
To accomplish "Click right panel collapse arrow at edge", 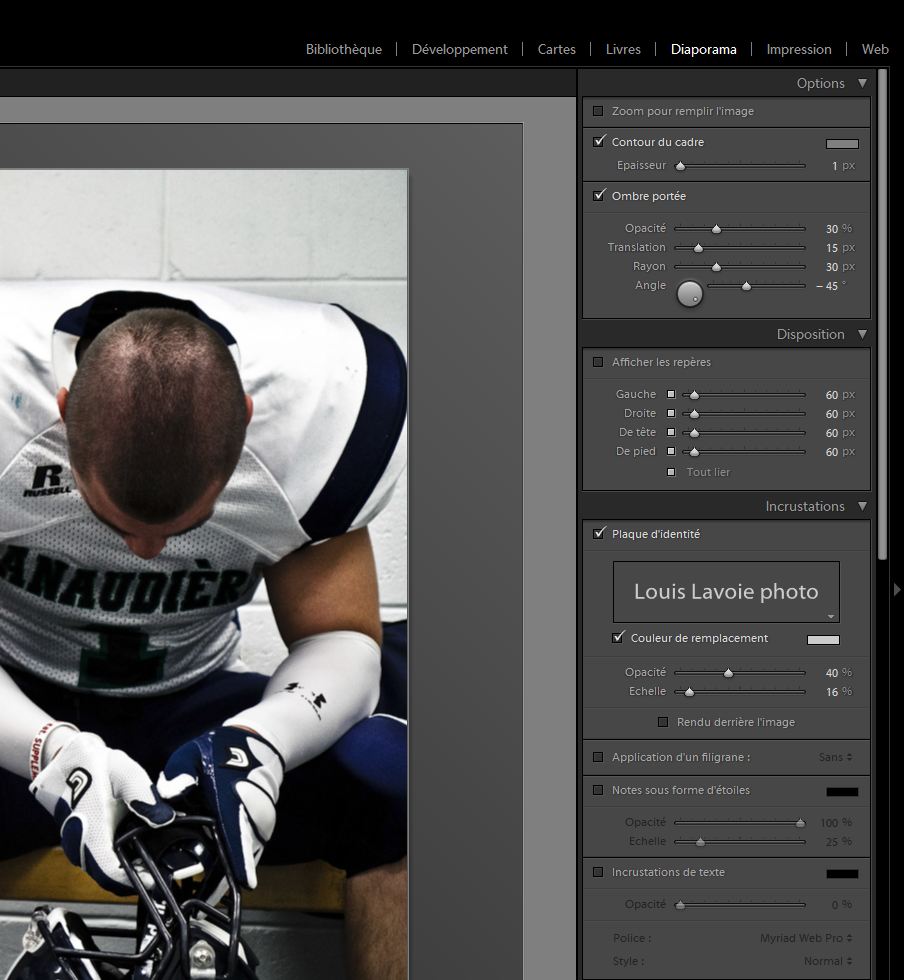I will click(897, 590).
